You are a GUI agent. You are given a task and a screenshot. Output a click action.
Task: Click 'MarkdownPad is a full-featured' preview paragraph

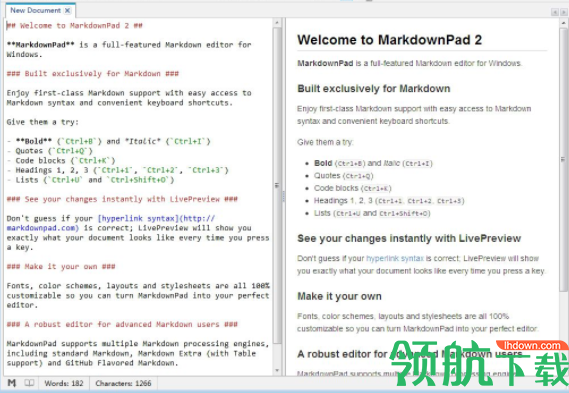tap(409, 63)
